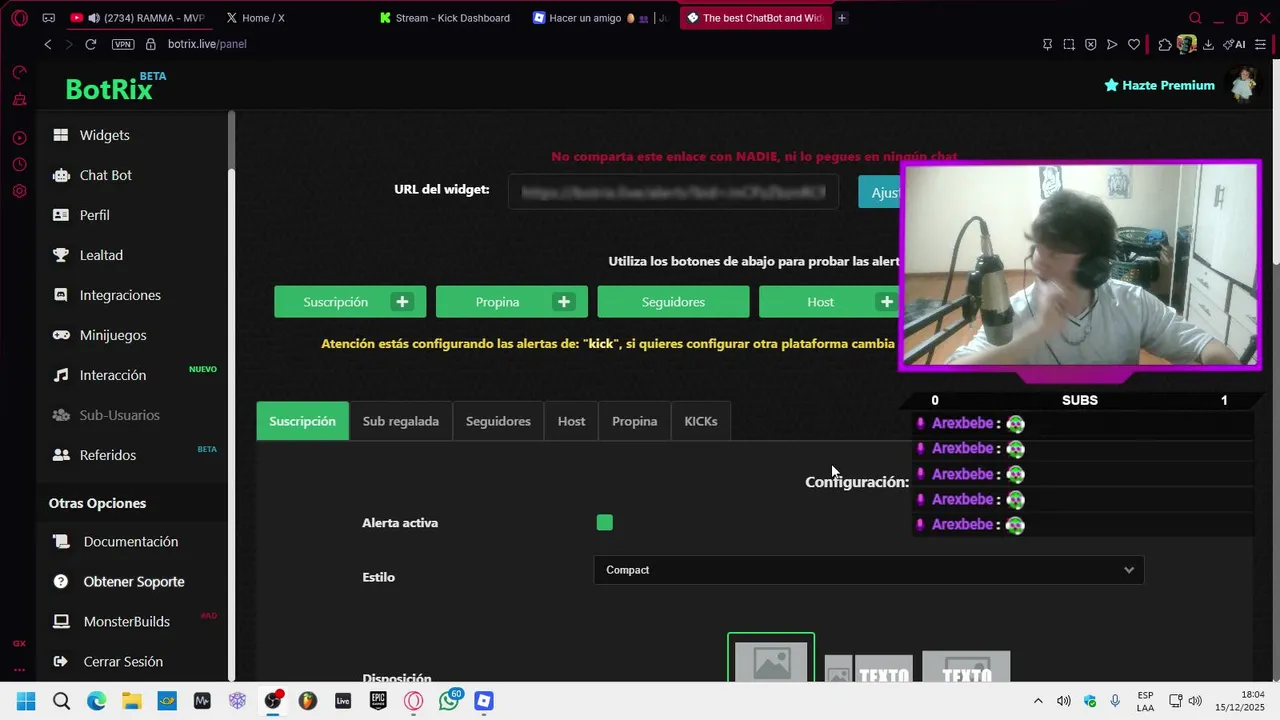
Task: Open Windows taskbar search
Action: click(x=61, y=701)
